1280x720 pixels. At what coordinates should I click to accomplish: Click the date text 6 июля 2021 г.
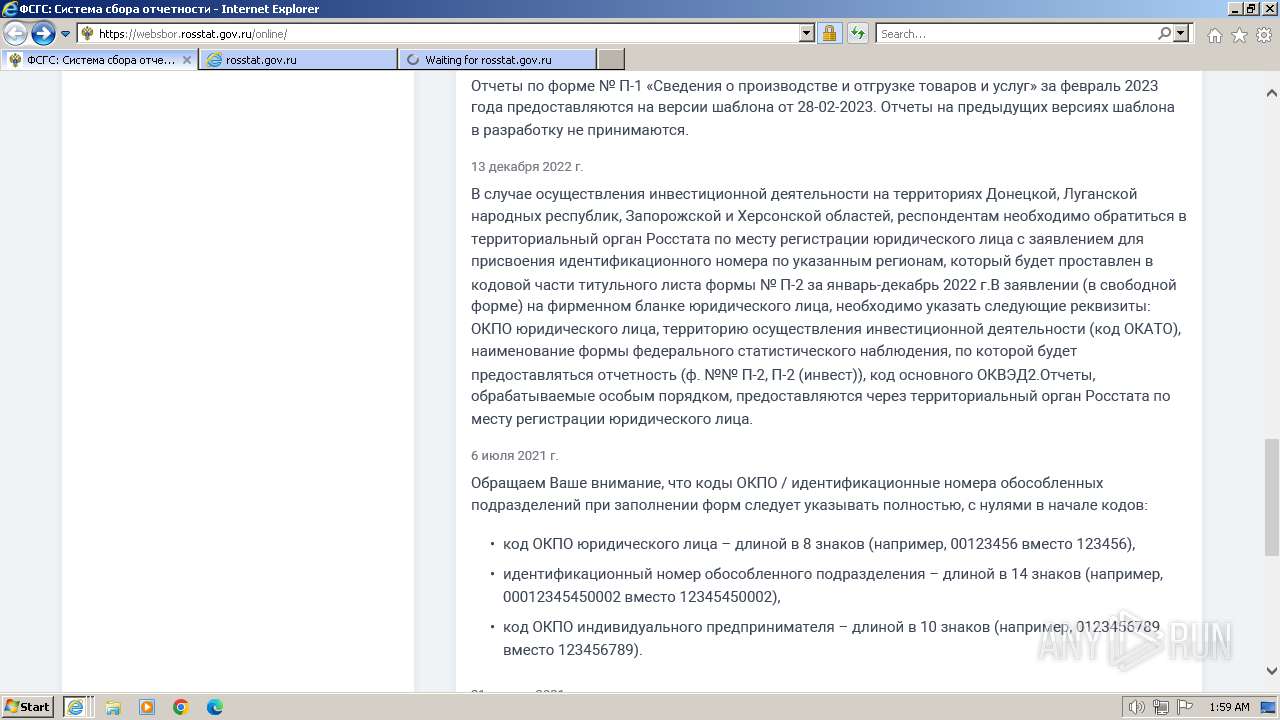click(515, 455)
